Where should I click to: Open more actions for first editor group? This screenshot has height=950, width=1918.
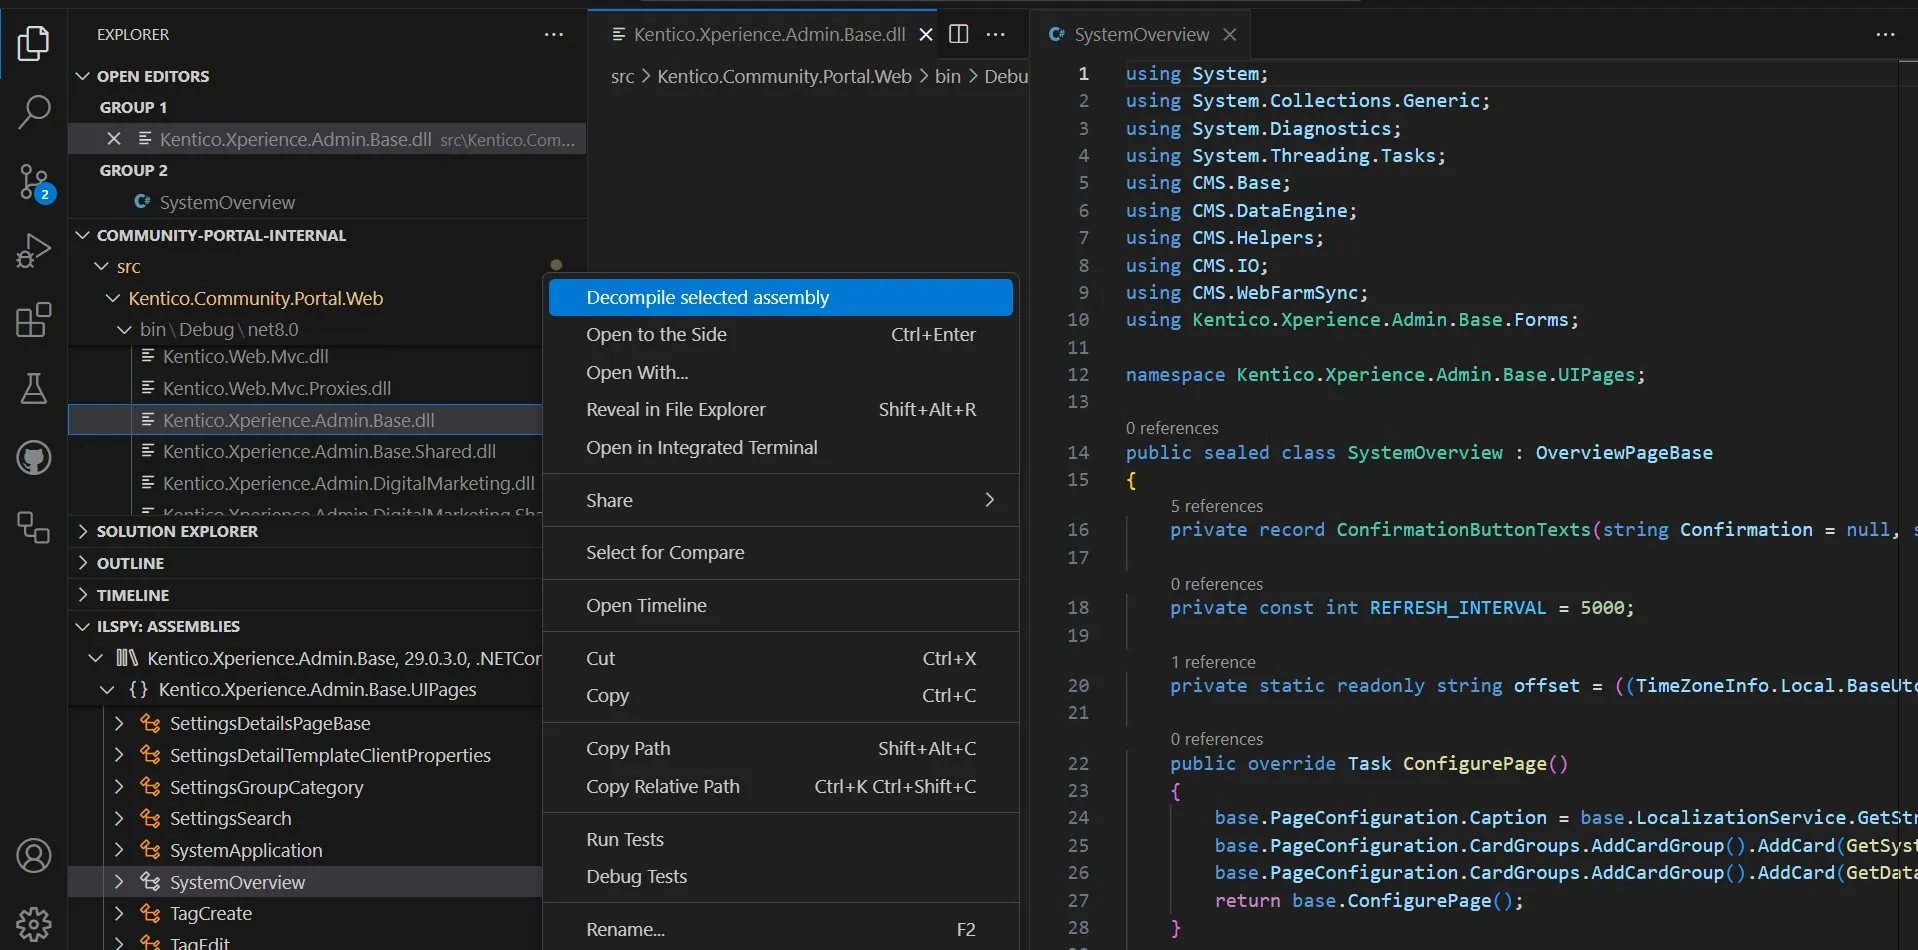point(996,35)
